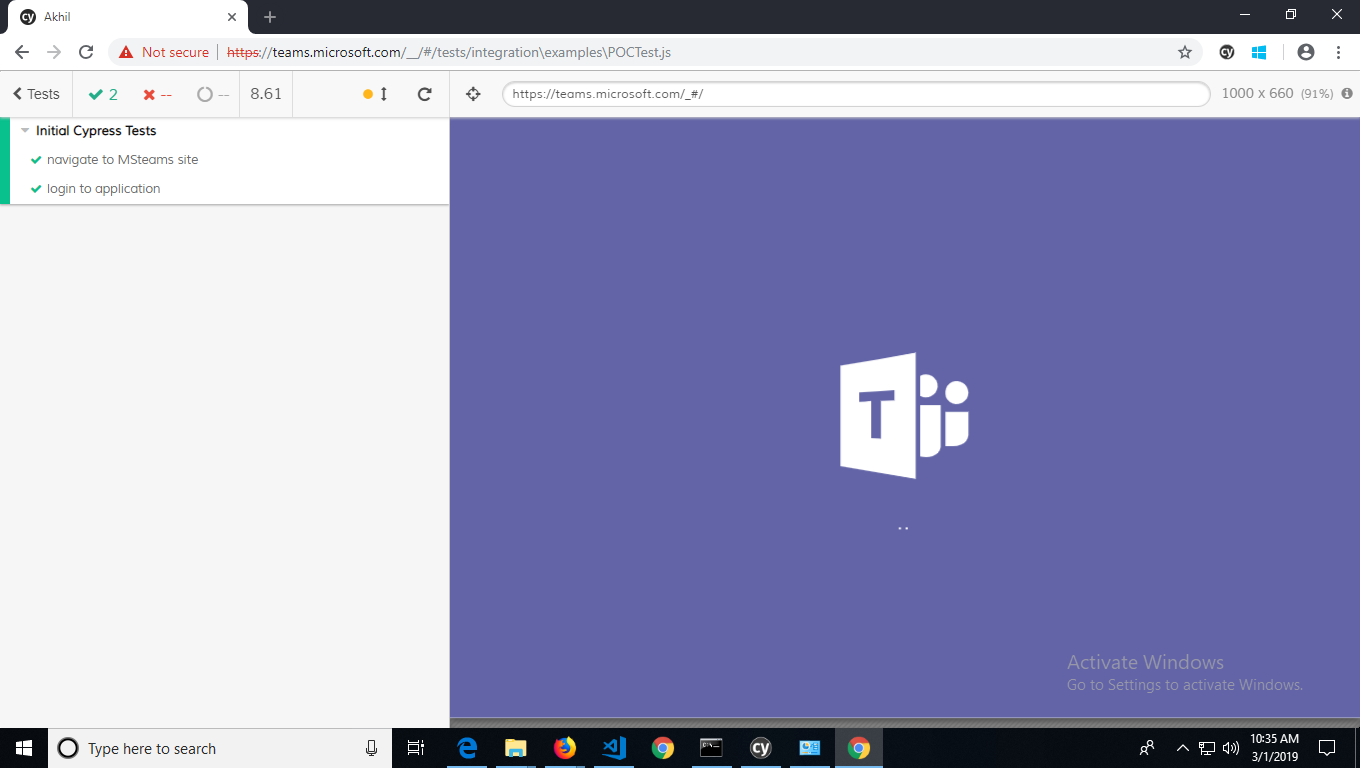This screenshot has width=1360, height=768.
Task: Expand the login to application test
Action: [103, 189]
